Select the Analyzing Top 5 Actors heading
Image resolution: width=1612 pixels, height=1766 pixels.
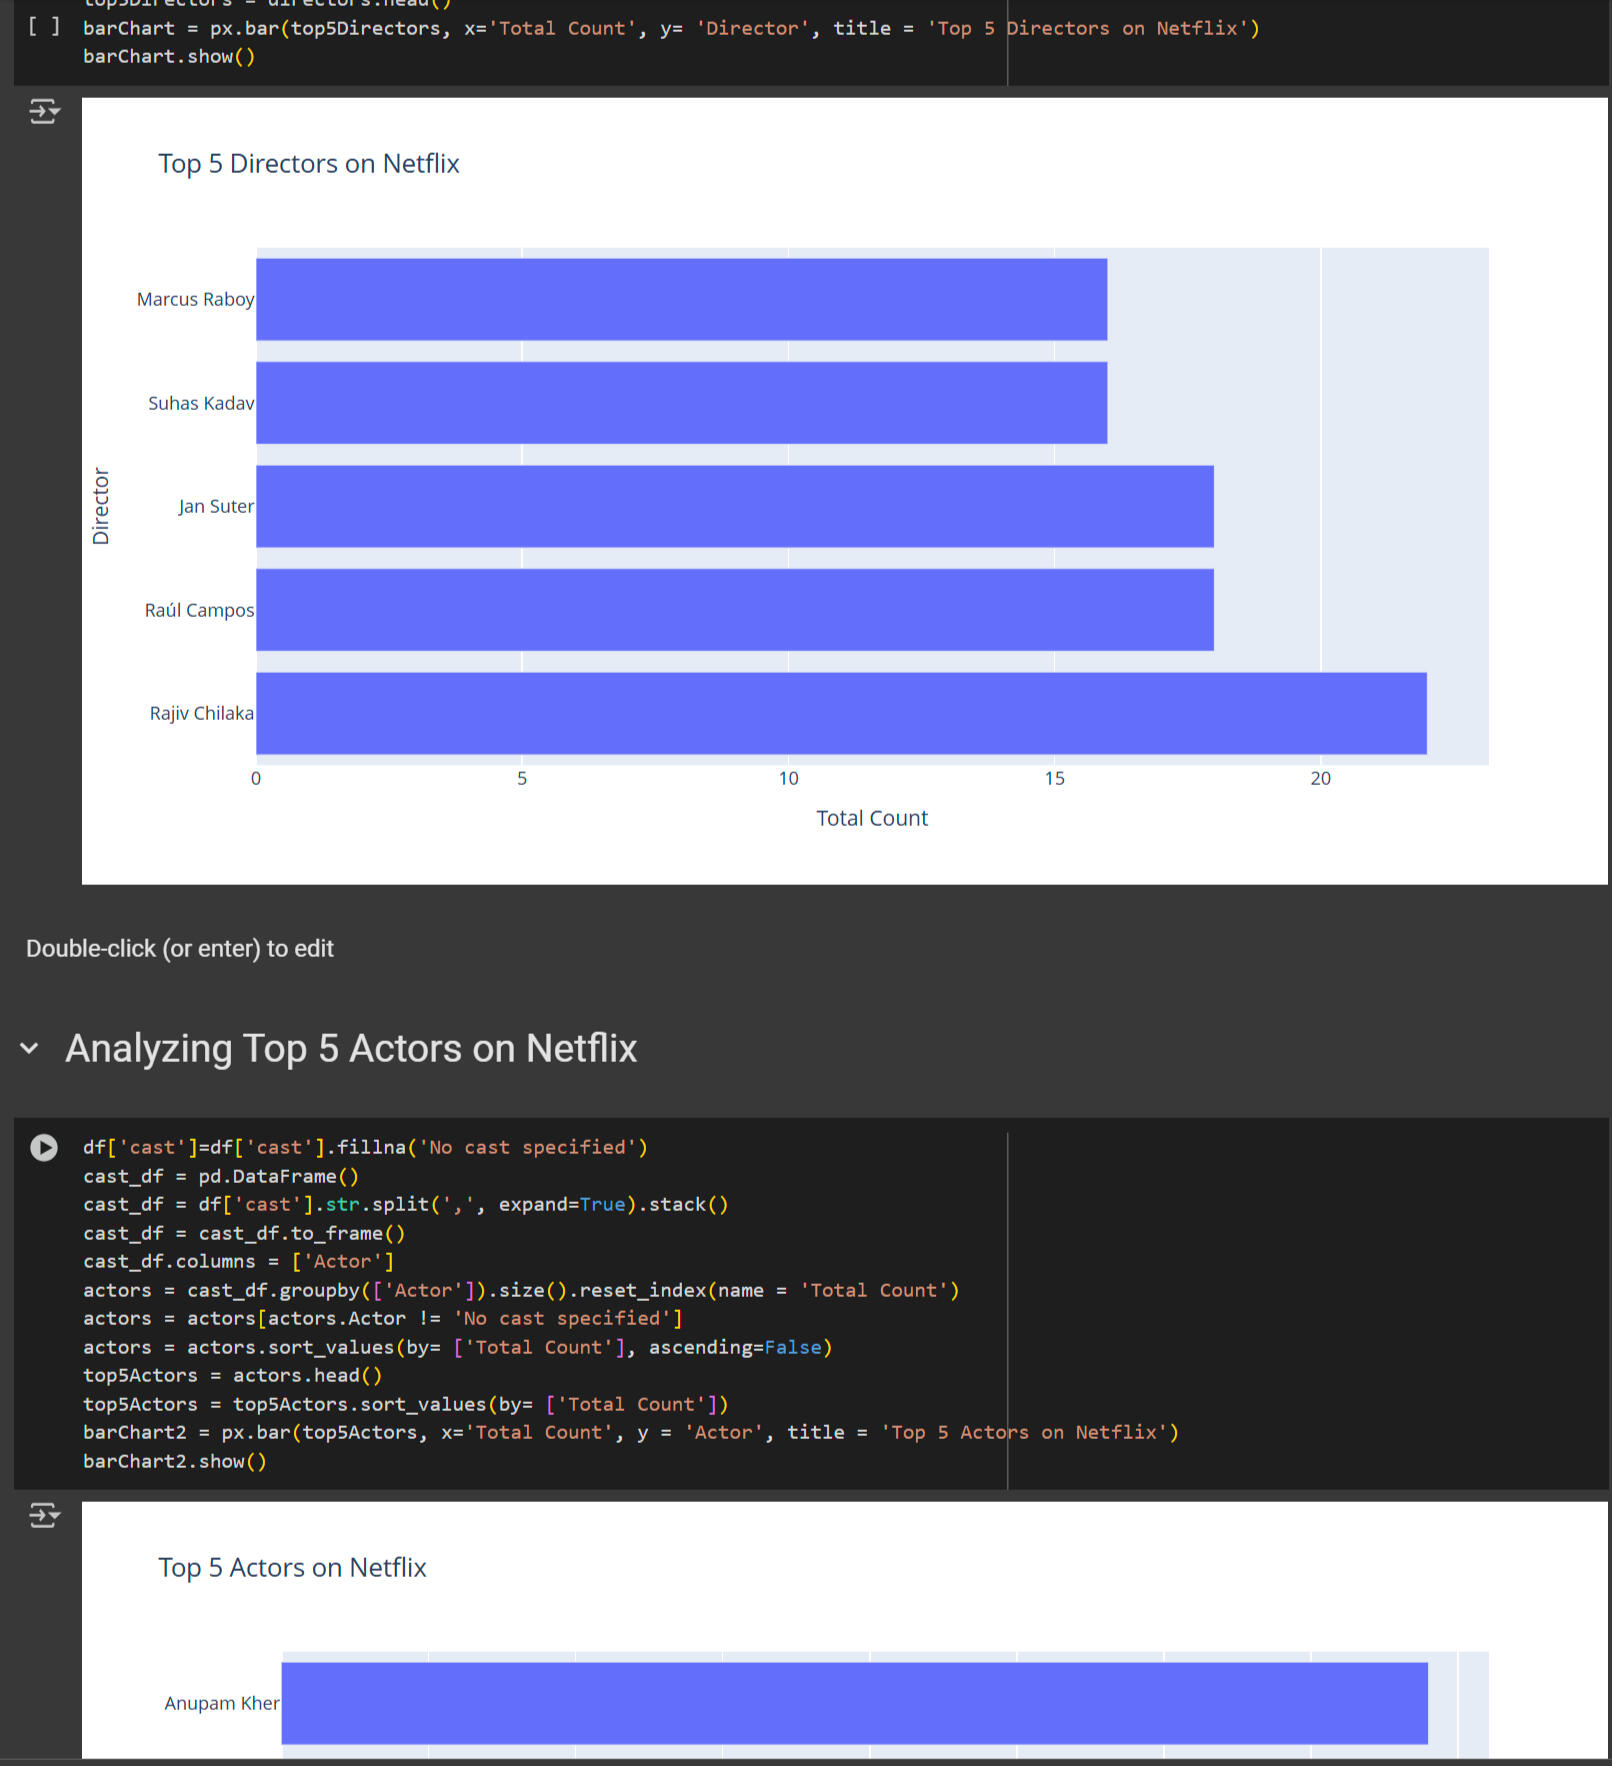coord(351,1049)
